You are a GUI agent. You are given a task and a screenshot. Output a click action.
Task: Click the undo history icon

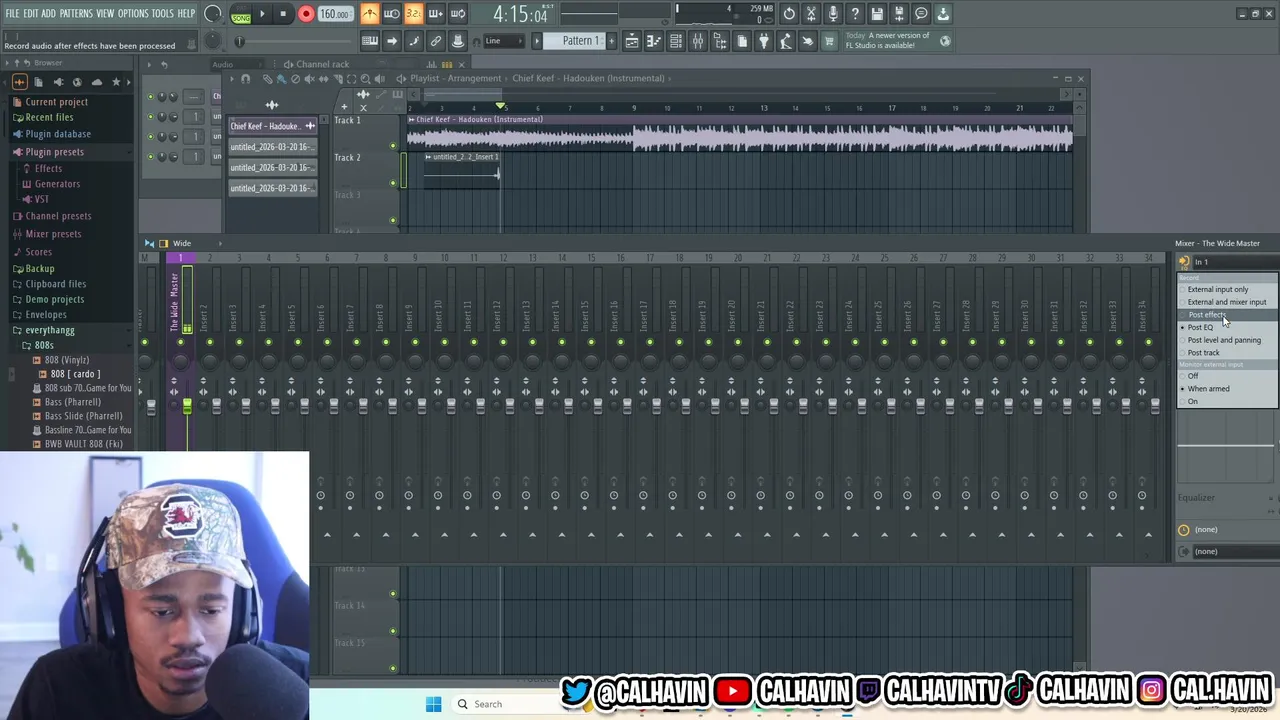click(789, 14)
